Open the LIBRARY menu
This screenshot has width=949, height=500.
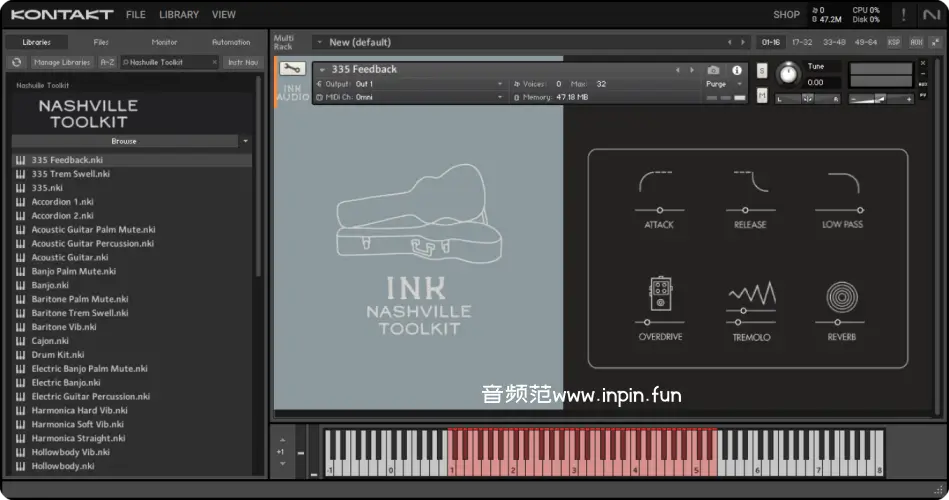pos(179,15)
